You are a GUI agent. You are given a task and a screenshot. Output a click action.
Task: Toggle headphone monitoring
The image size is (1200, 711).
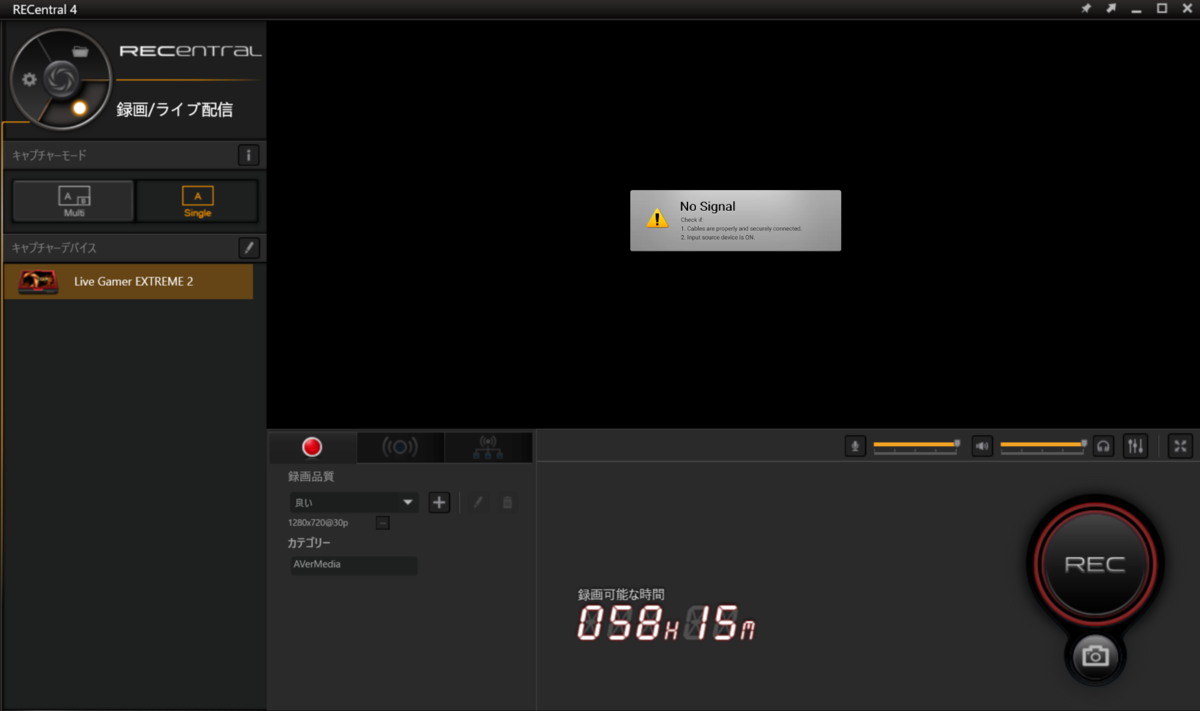pyautogui.click(x=1104, y=446)
